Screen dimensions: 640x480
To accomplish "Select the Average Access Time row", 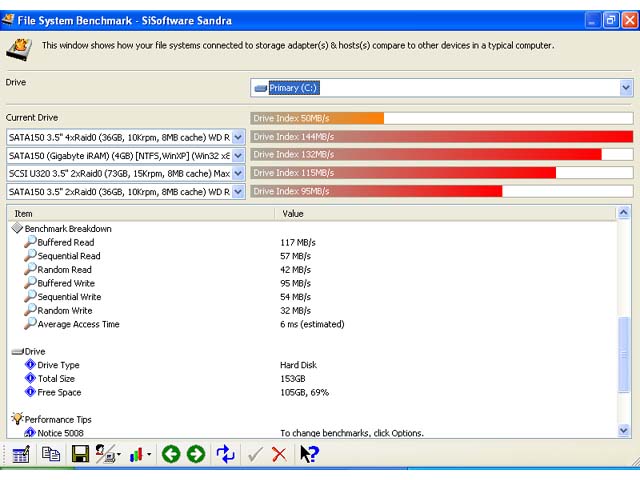I will pos(78,324).
